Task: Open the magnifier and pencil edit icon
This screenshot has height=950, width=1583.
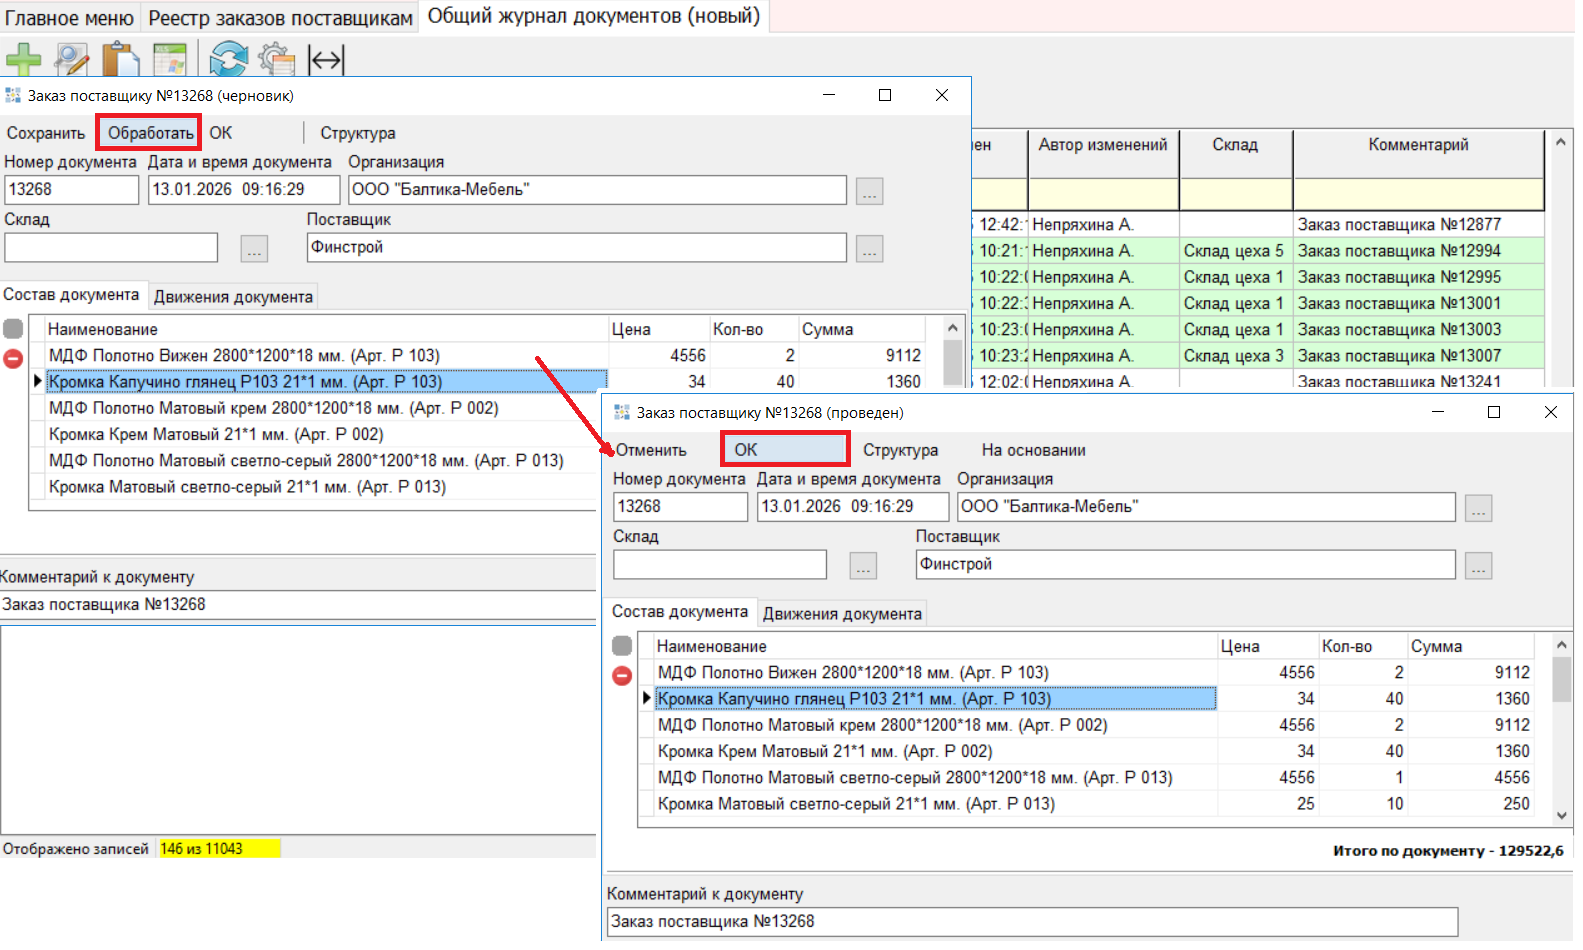Action: [72, 60]
